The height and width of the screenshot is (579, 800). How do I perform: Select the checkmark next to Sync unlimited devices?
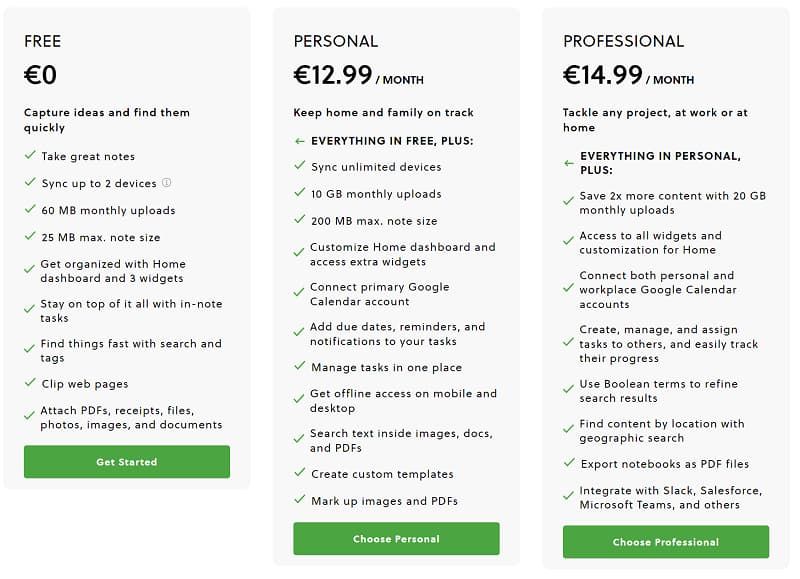[297, 167]
